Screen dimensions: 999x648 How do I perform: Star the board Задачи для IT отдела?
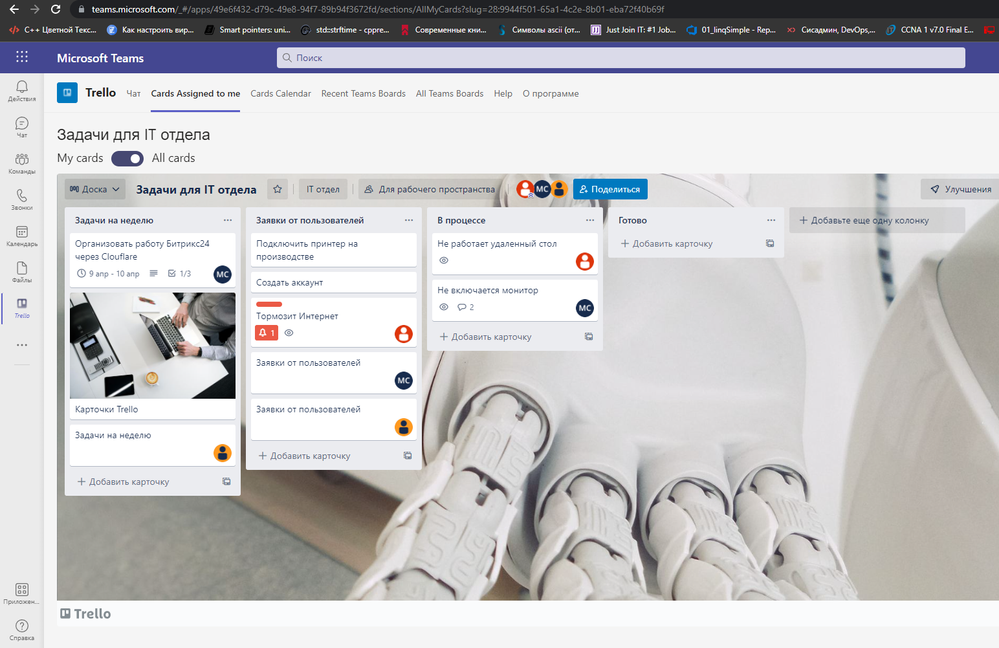pyautogui.click(x=278, y=189)
